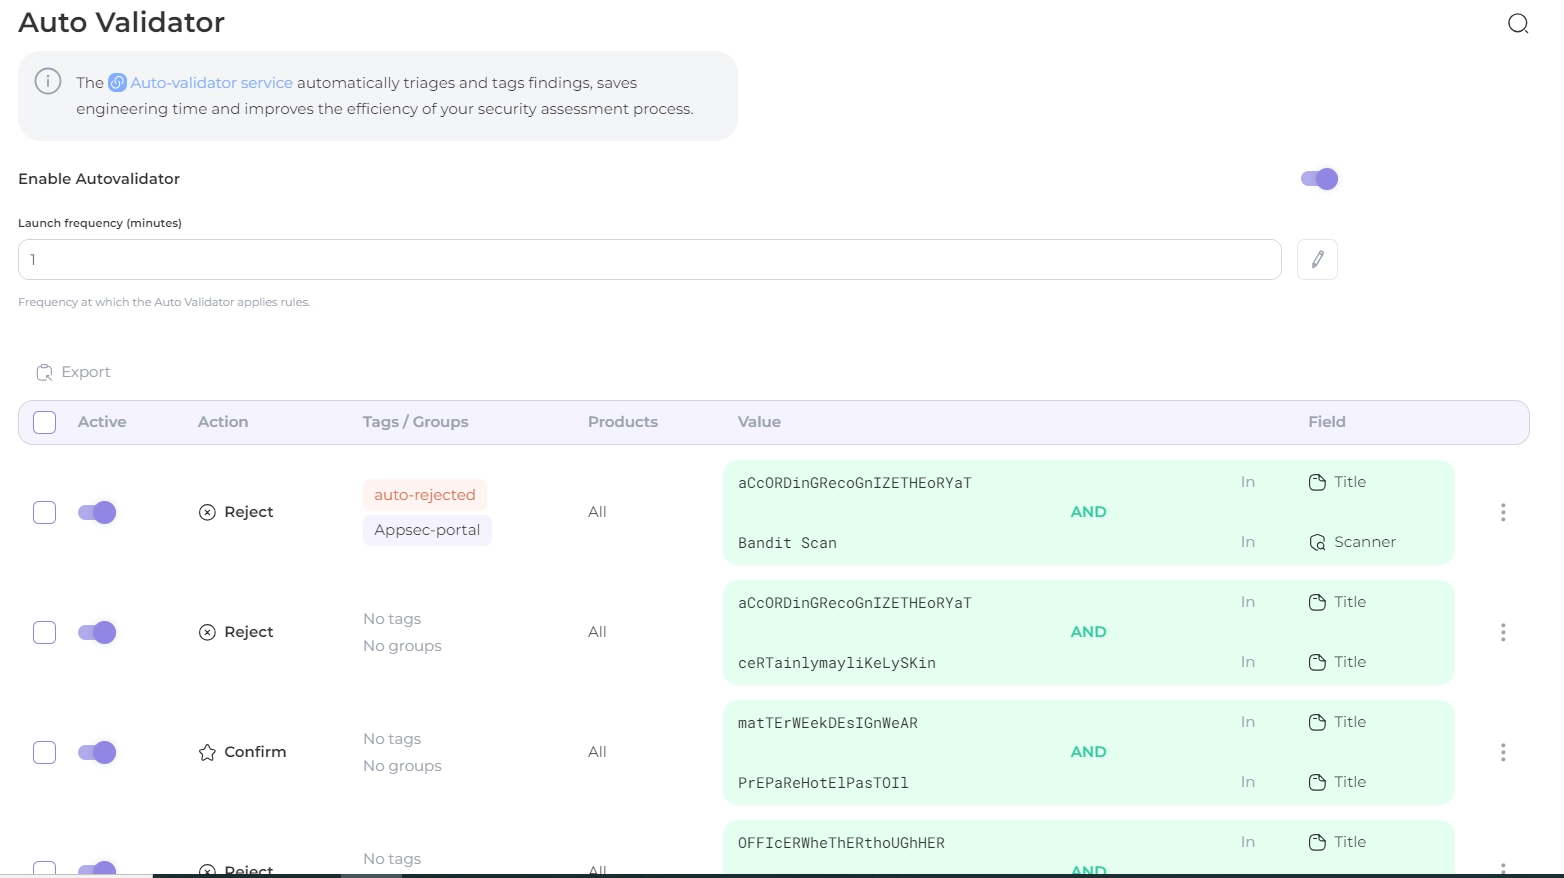Open the Auto-validator service link
Viewport: 1564px width, 878px height.
point(211,83)
